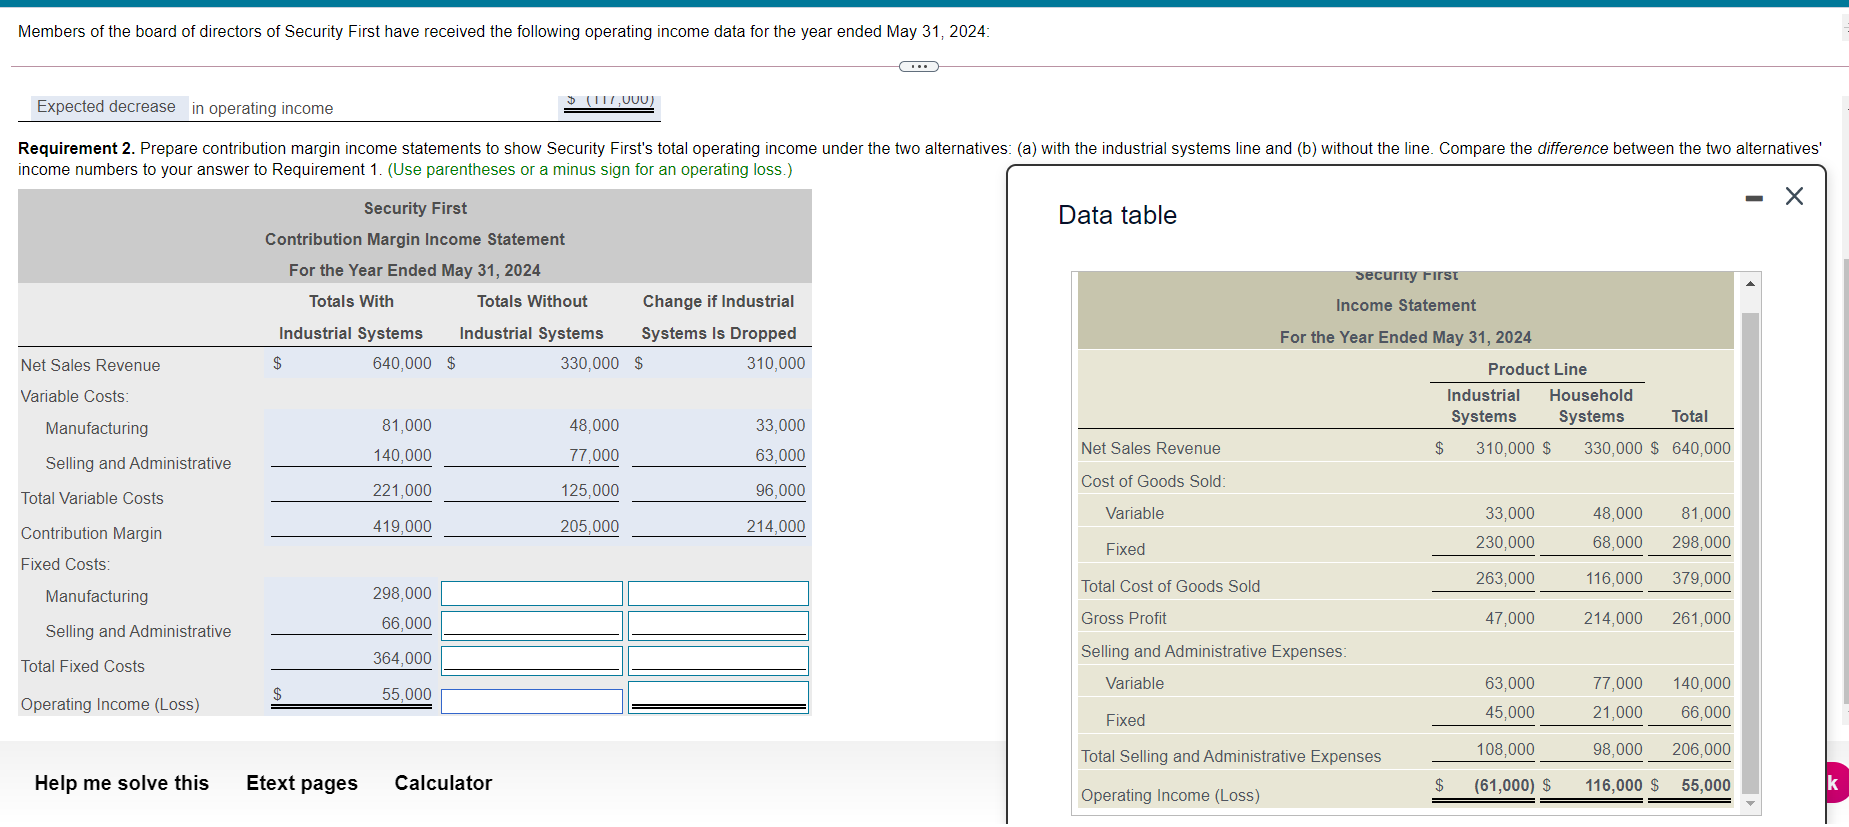
Task: Click the Gross Profit row label
Action: (1123, 618)
